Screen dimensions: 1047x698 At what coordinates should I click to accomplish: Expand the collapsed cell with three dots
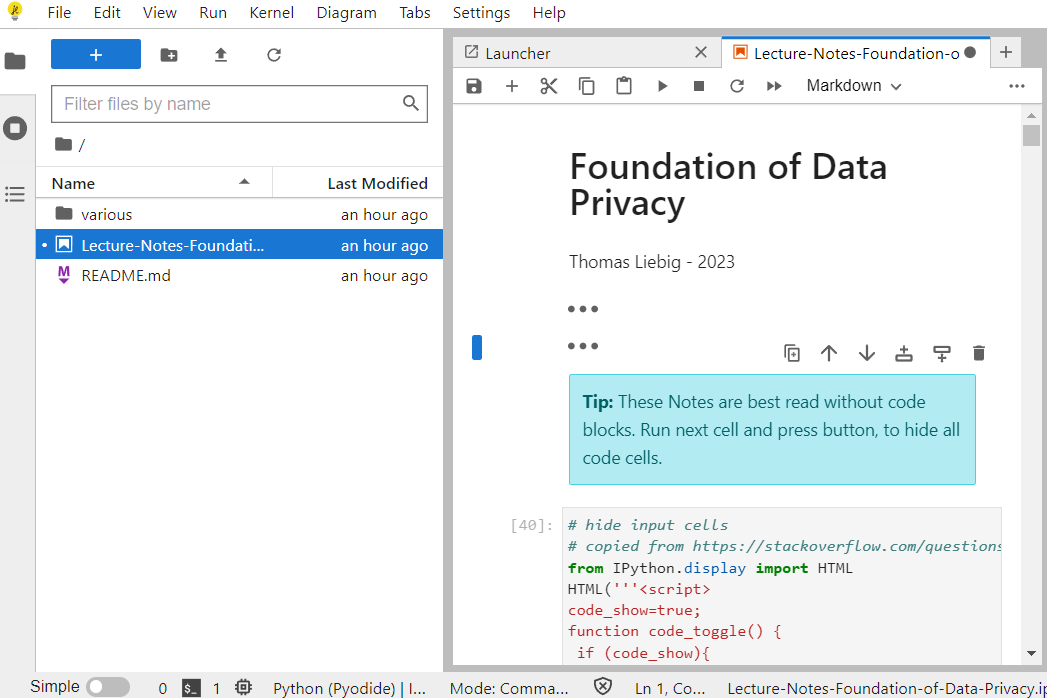tap(583, 346)
